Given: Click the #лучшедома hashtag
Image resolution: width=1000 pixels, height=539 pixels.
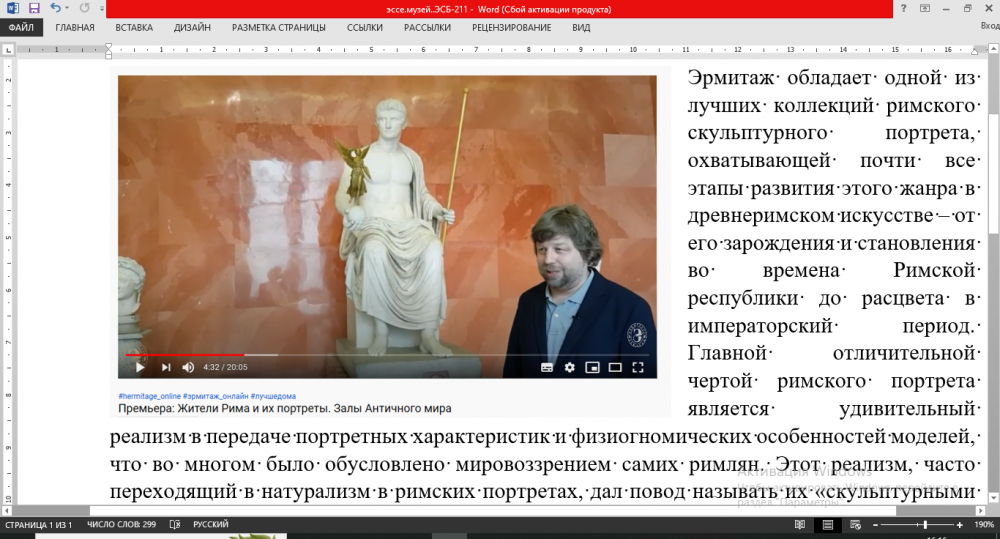Looking at the screenshot, I should (273, 396).
